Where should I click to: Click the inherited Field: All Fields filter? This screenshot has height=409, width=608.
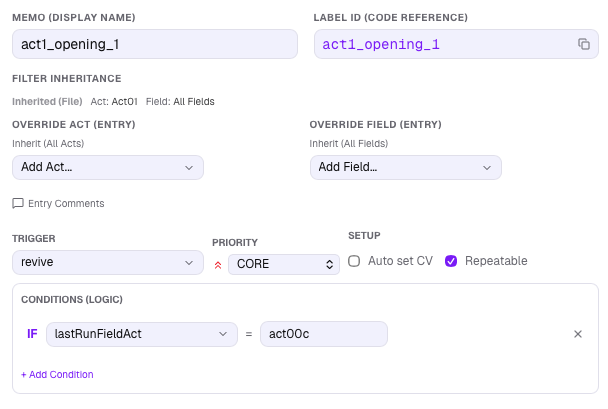pyautogui.click(x=180, y=101)
